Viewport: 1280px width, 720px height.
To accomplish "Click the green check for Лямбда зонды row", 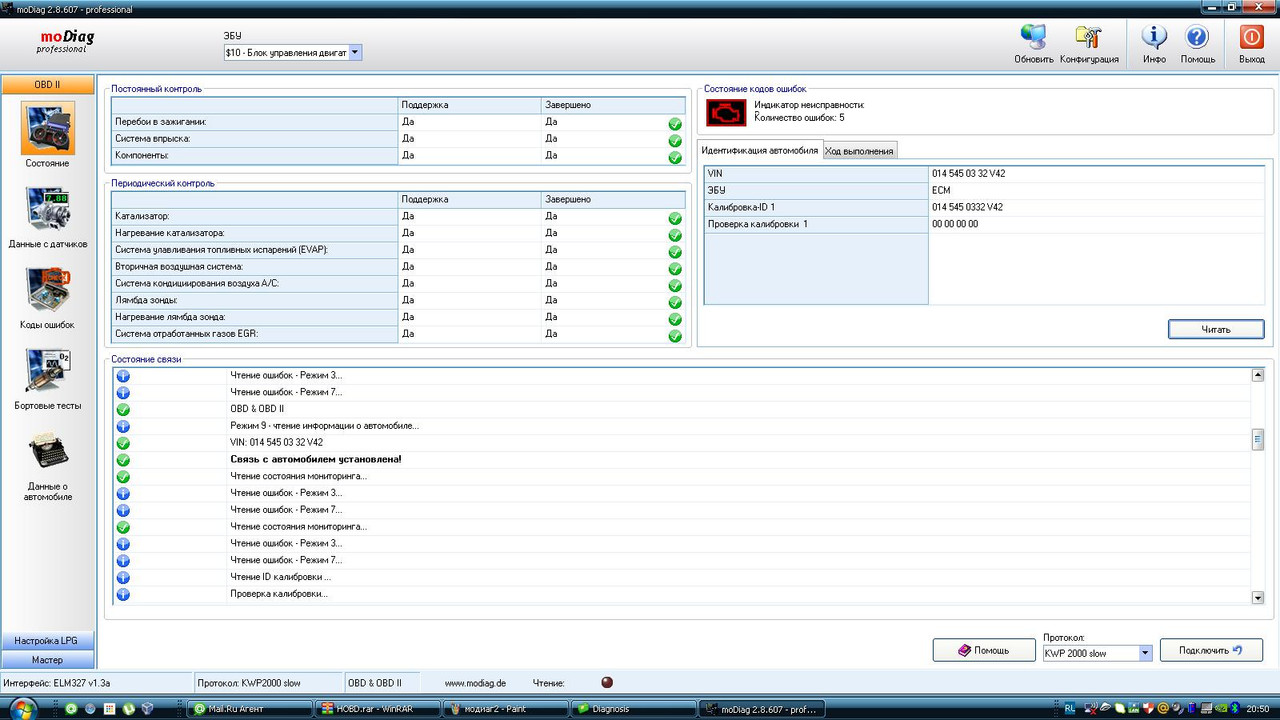I will click(x=675, y=302).
